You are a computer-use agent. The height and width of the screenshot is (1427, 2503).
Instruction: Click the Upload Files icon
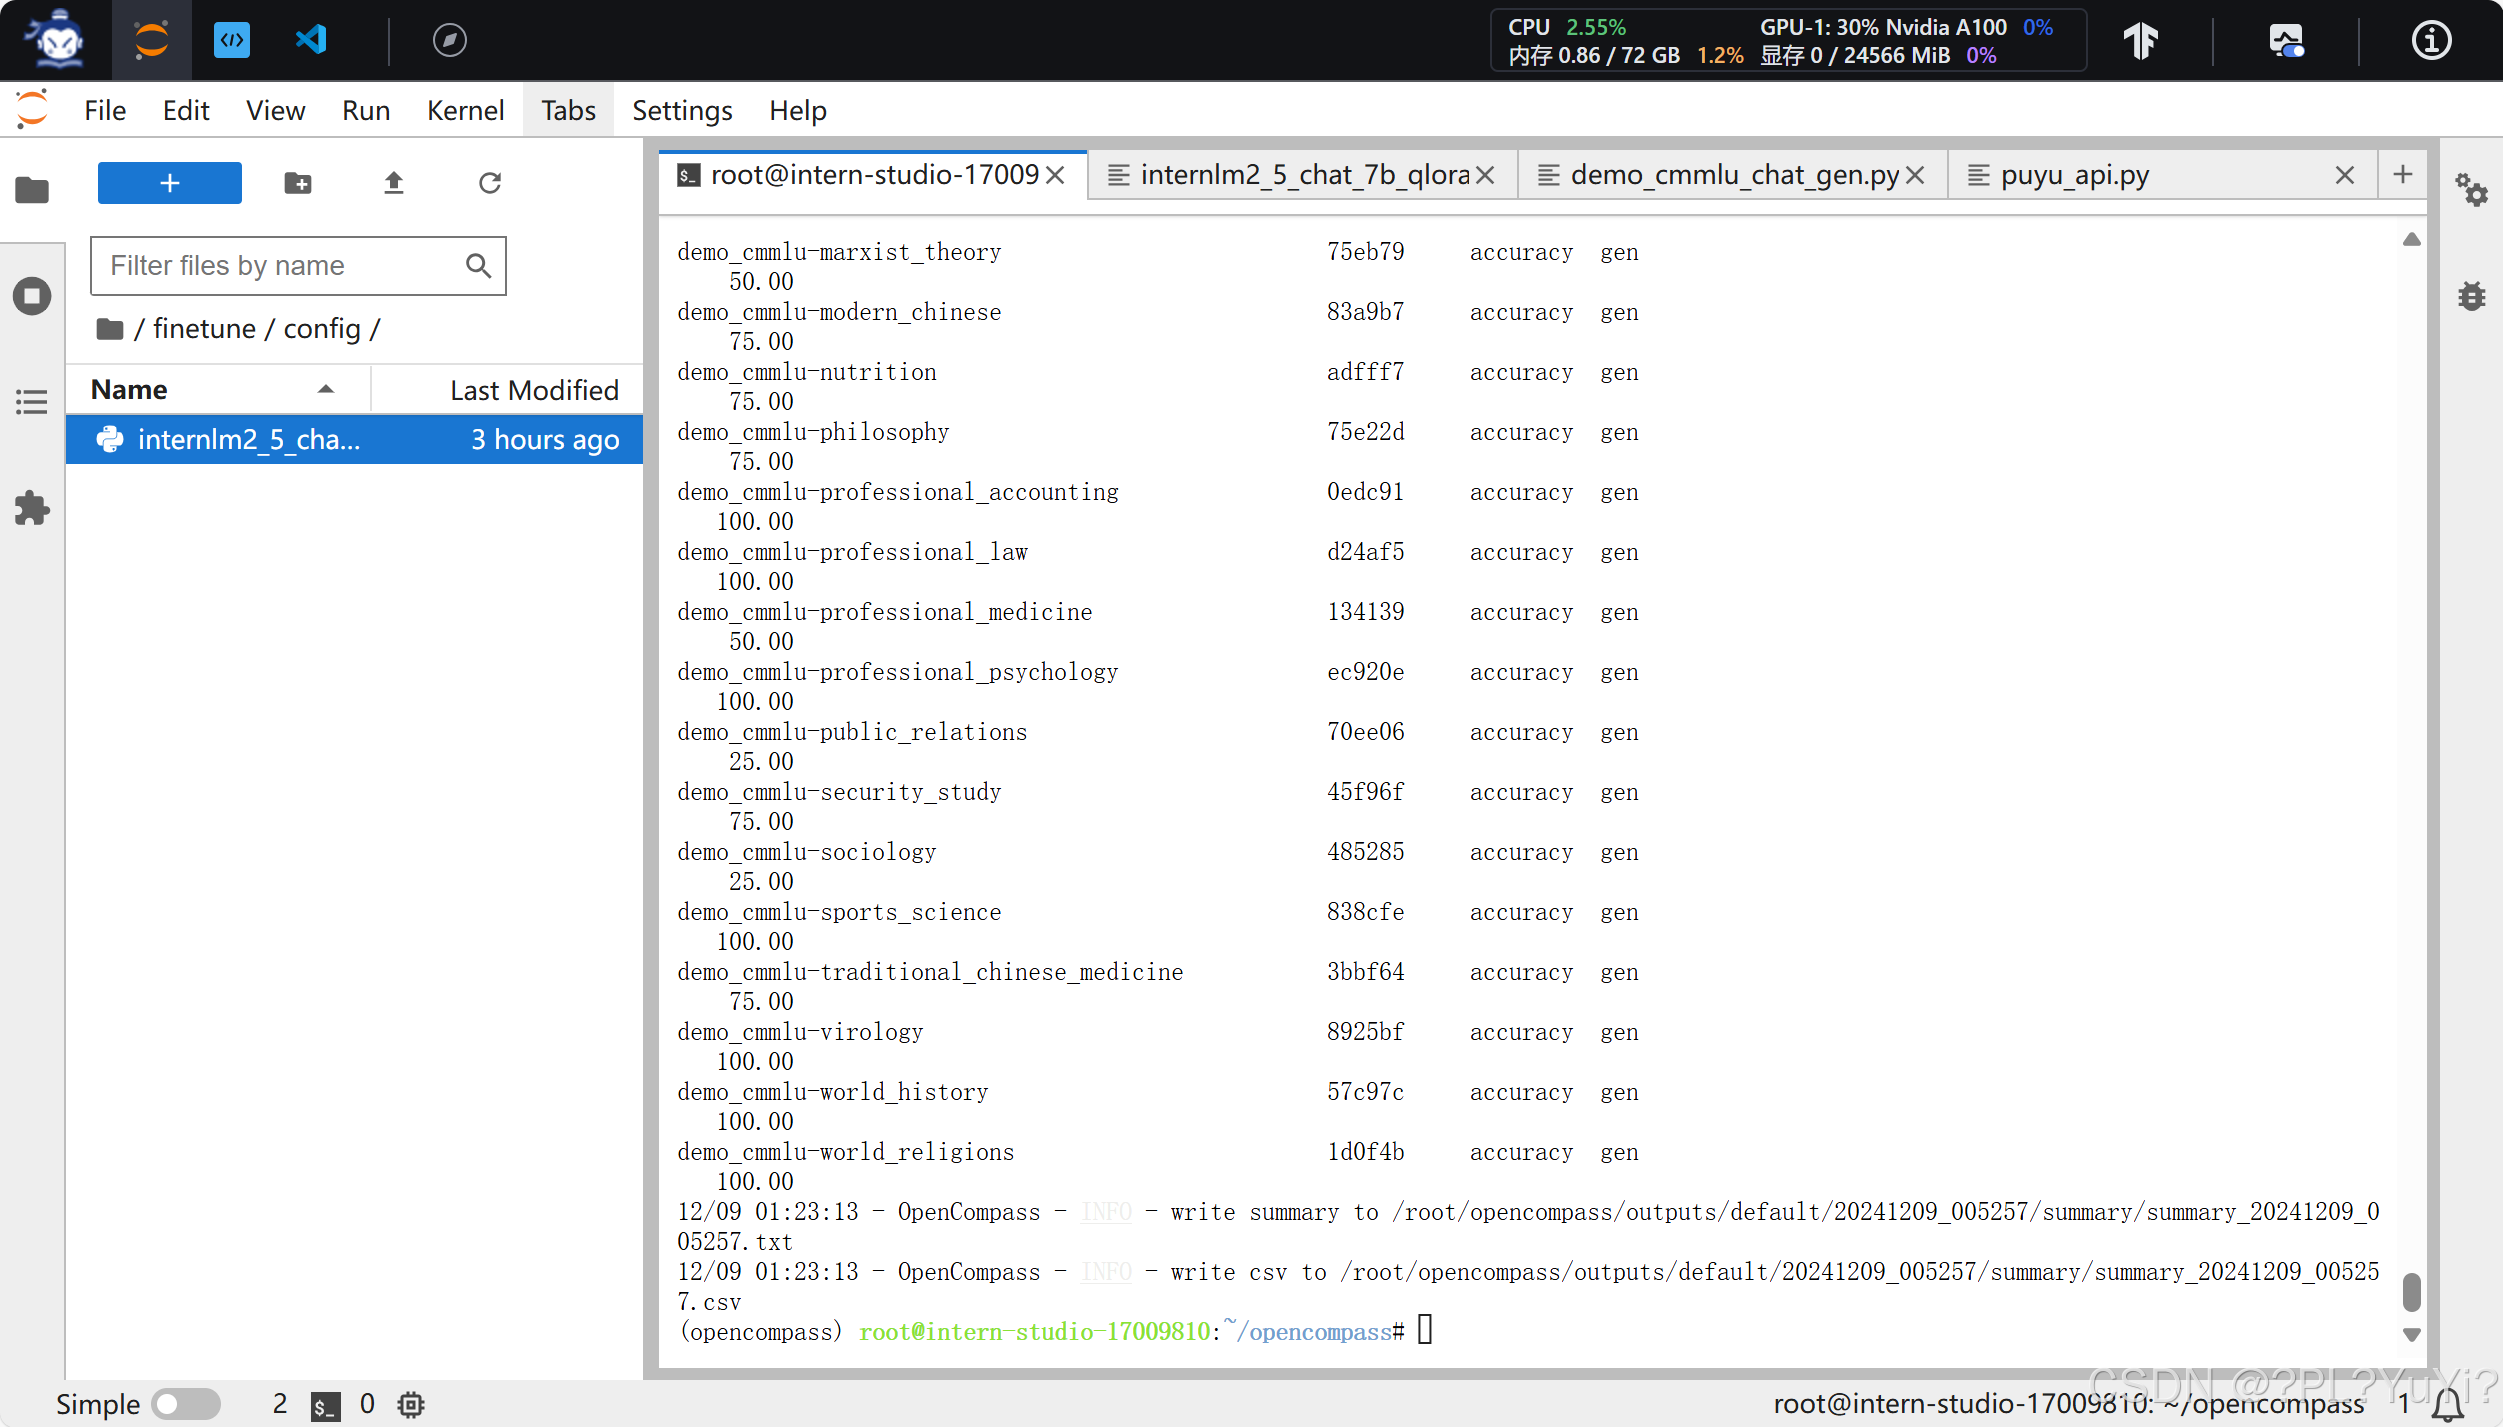pyautogui.click(x=393, y=183)
